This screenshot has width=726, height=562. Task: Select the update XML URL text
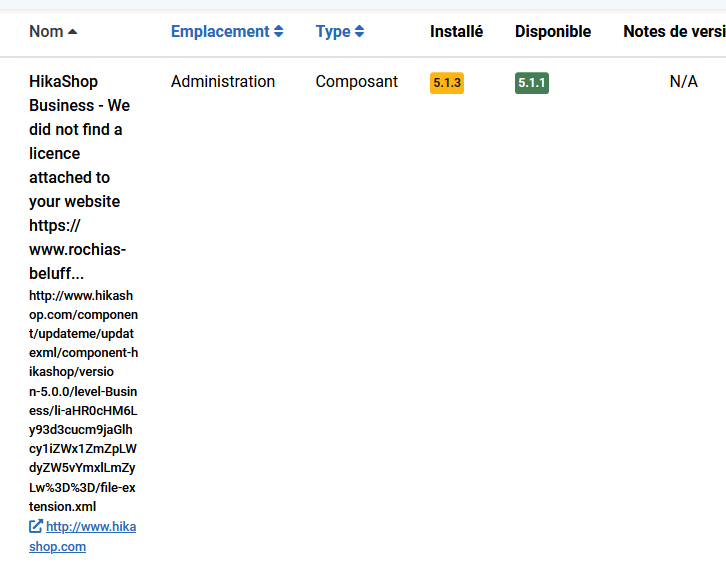[83, 401]
